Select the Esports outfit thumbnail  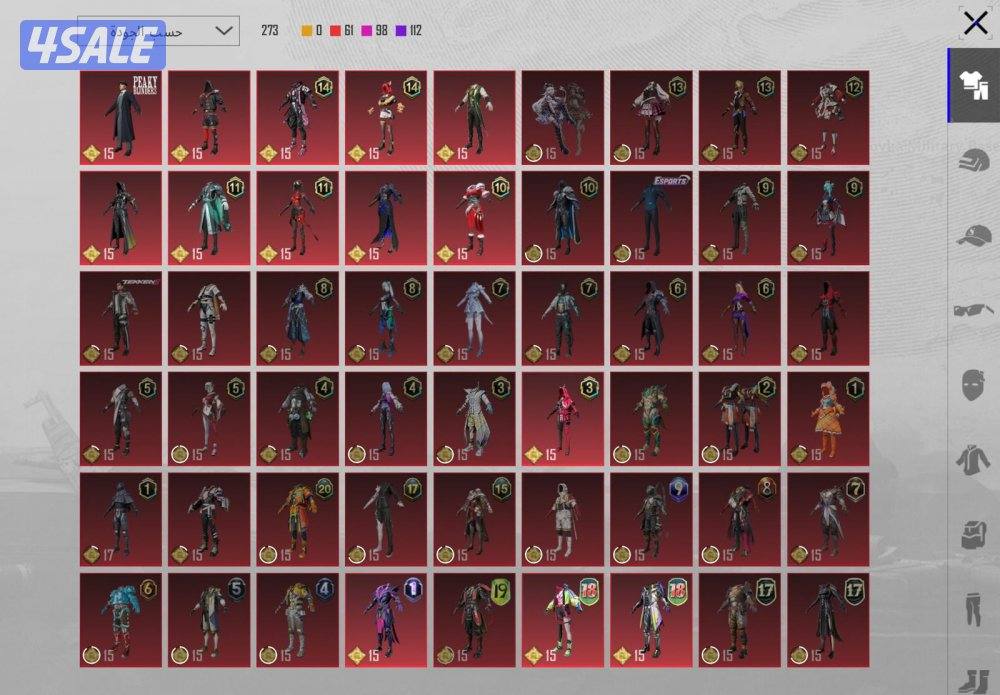click(652, 218)
